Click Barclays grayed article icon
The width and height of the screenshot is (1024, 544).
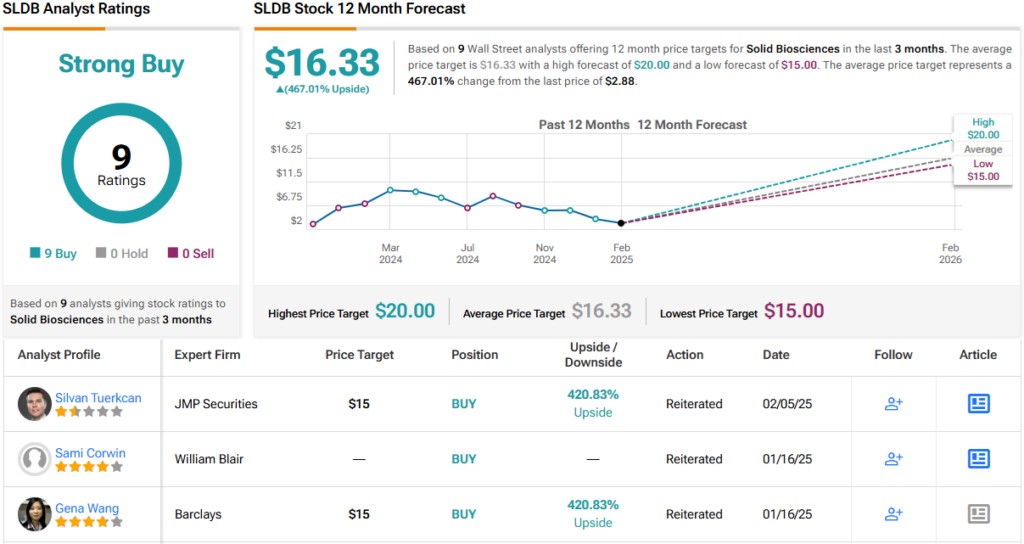tap(978, 514)
